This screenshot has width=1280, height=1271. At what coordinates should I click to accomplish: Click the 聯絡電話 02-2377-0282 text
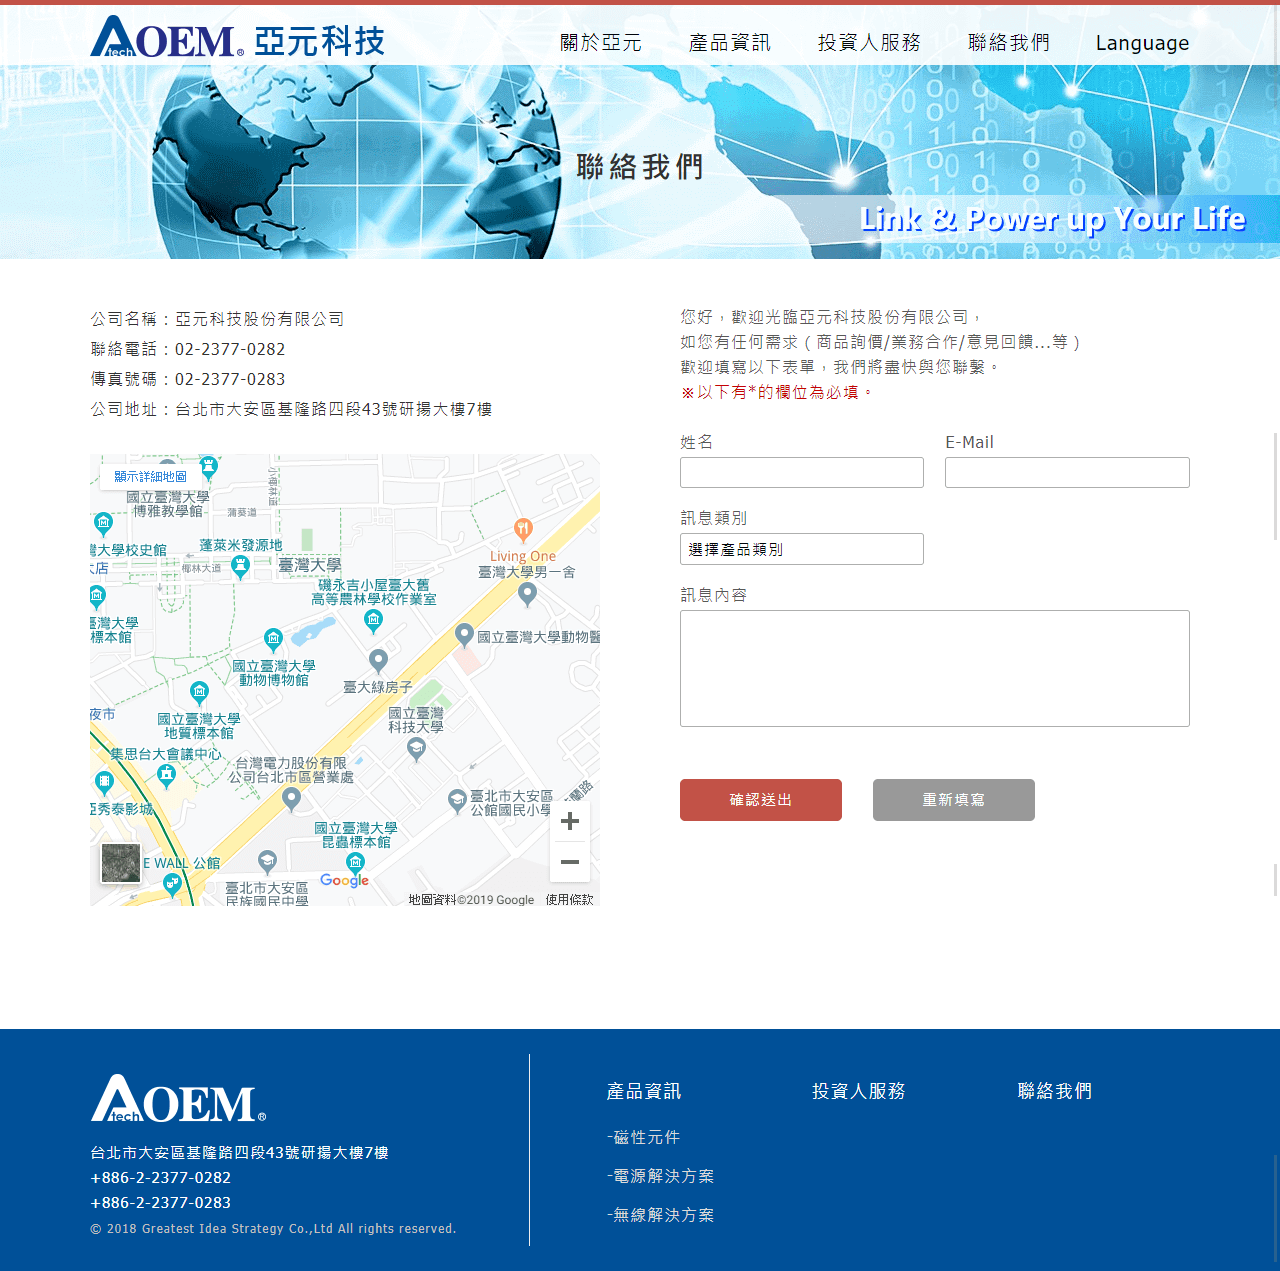click(188, 349)
